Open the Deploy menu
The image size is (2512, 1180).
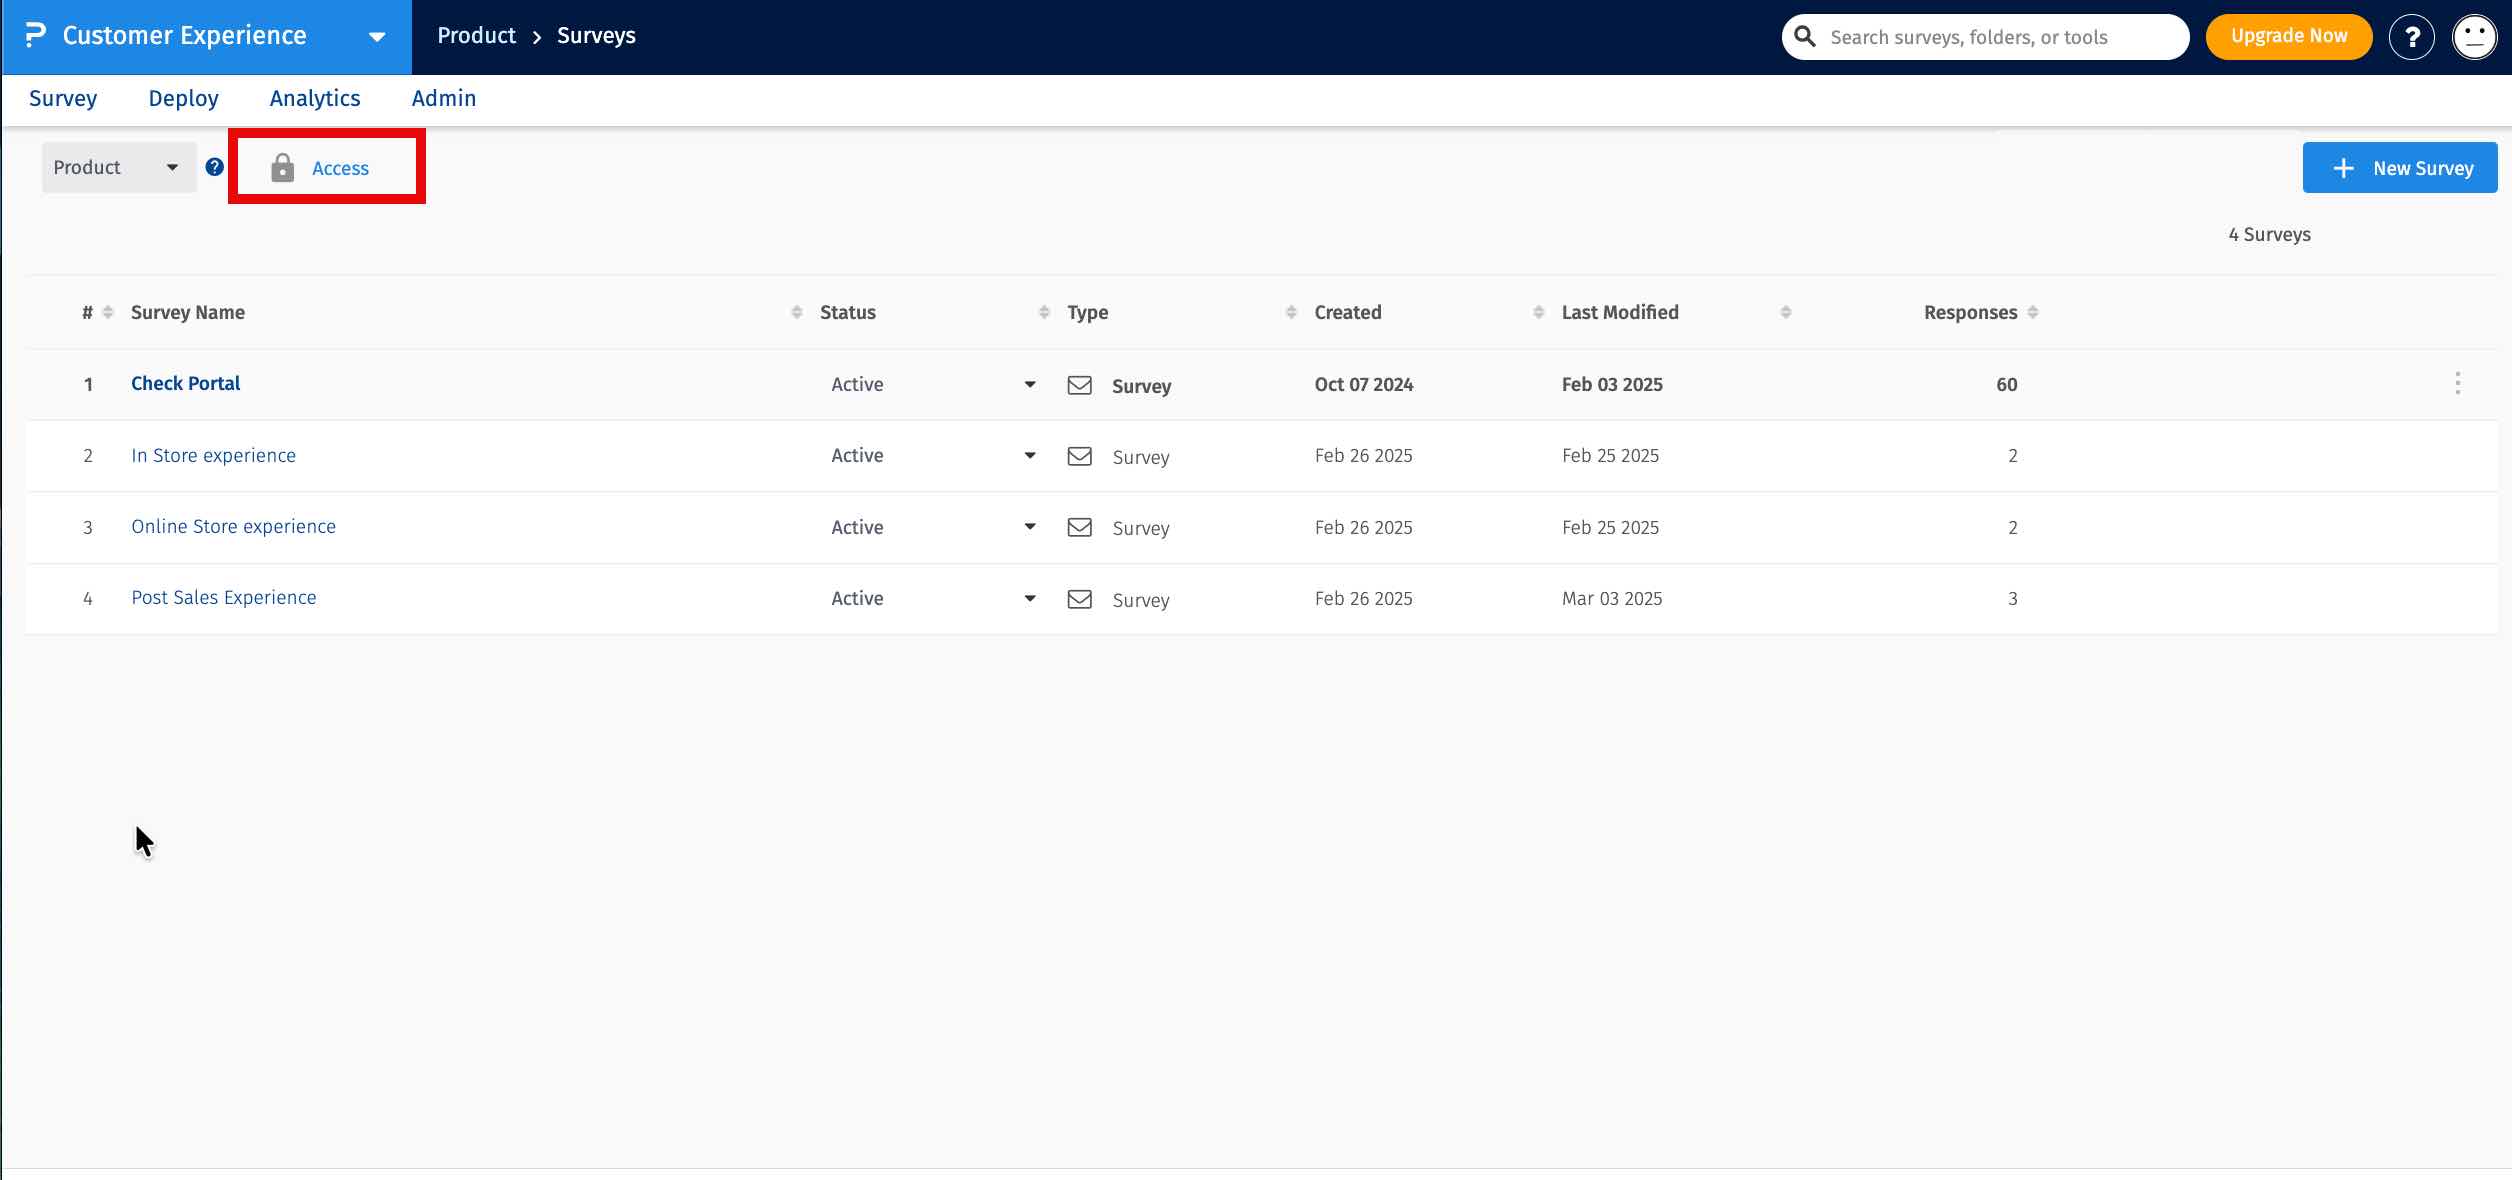click(183, 98)
